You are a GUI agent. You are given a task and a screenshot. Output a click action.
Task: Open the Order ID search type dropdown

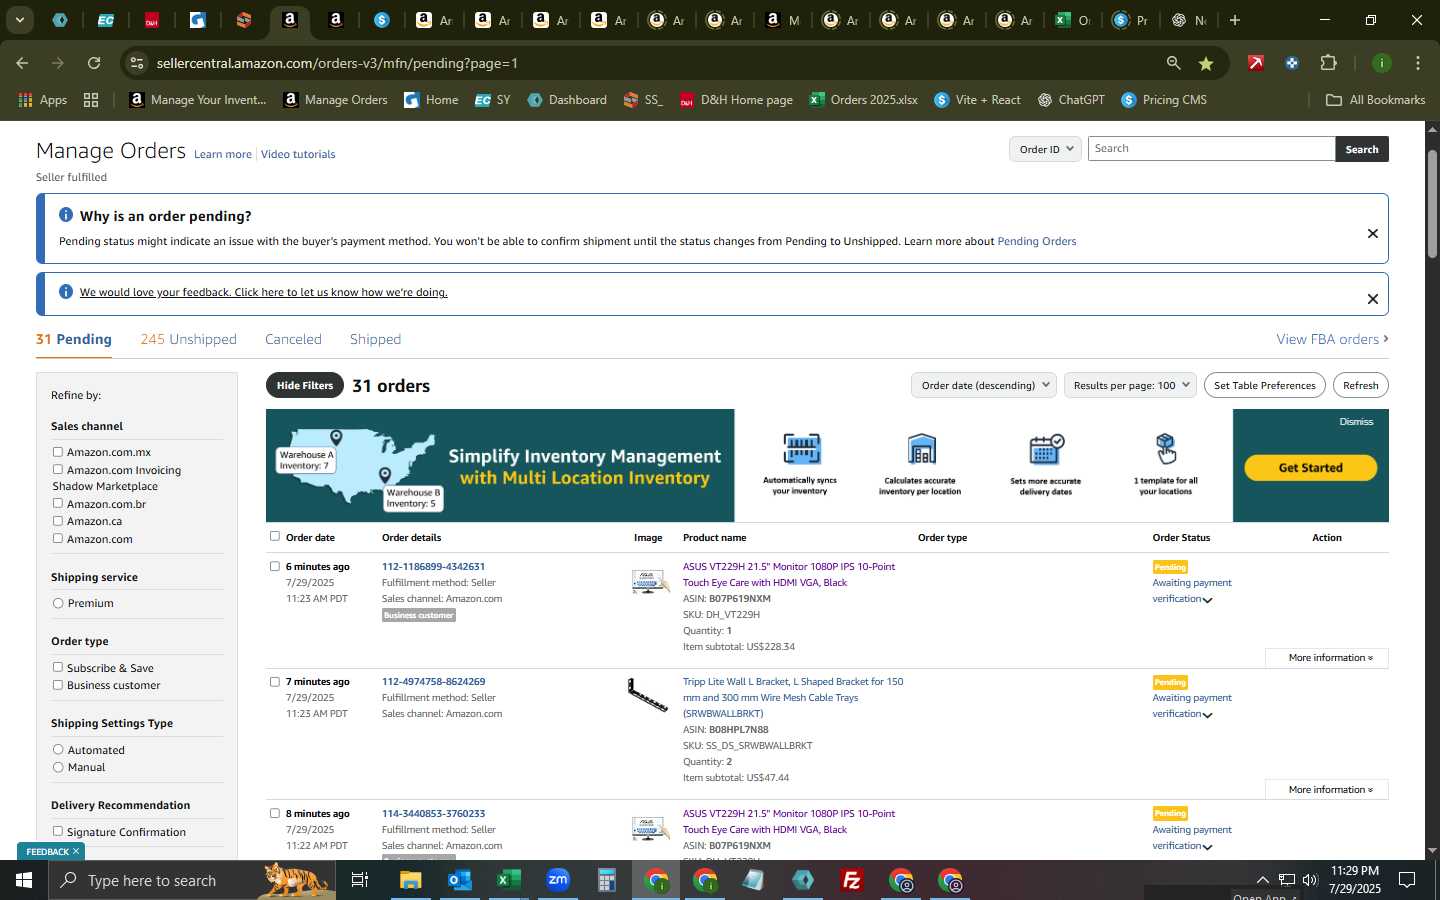[1045, 149]
